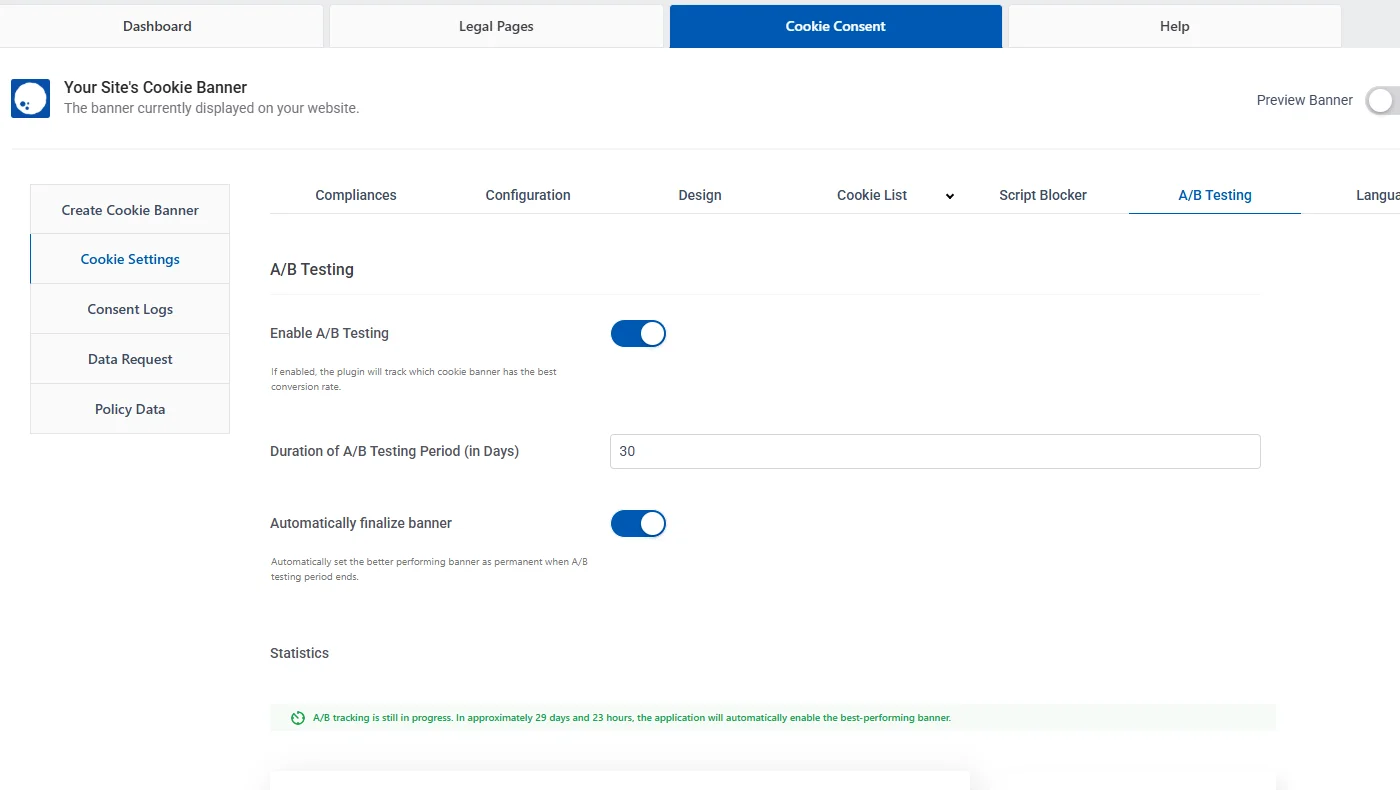The width and height of the screenshot is (1400, 790).
Task: Open the Design tab
Action: click(699, 195)
